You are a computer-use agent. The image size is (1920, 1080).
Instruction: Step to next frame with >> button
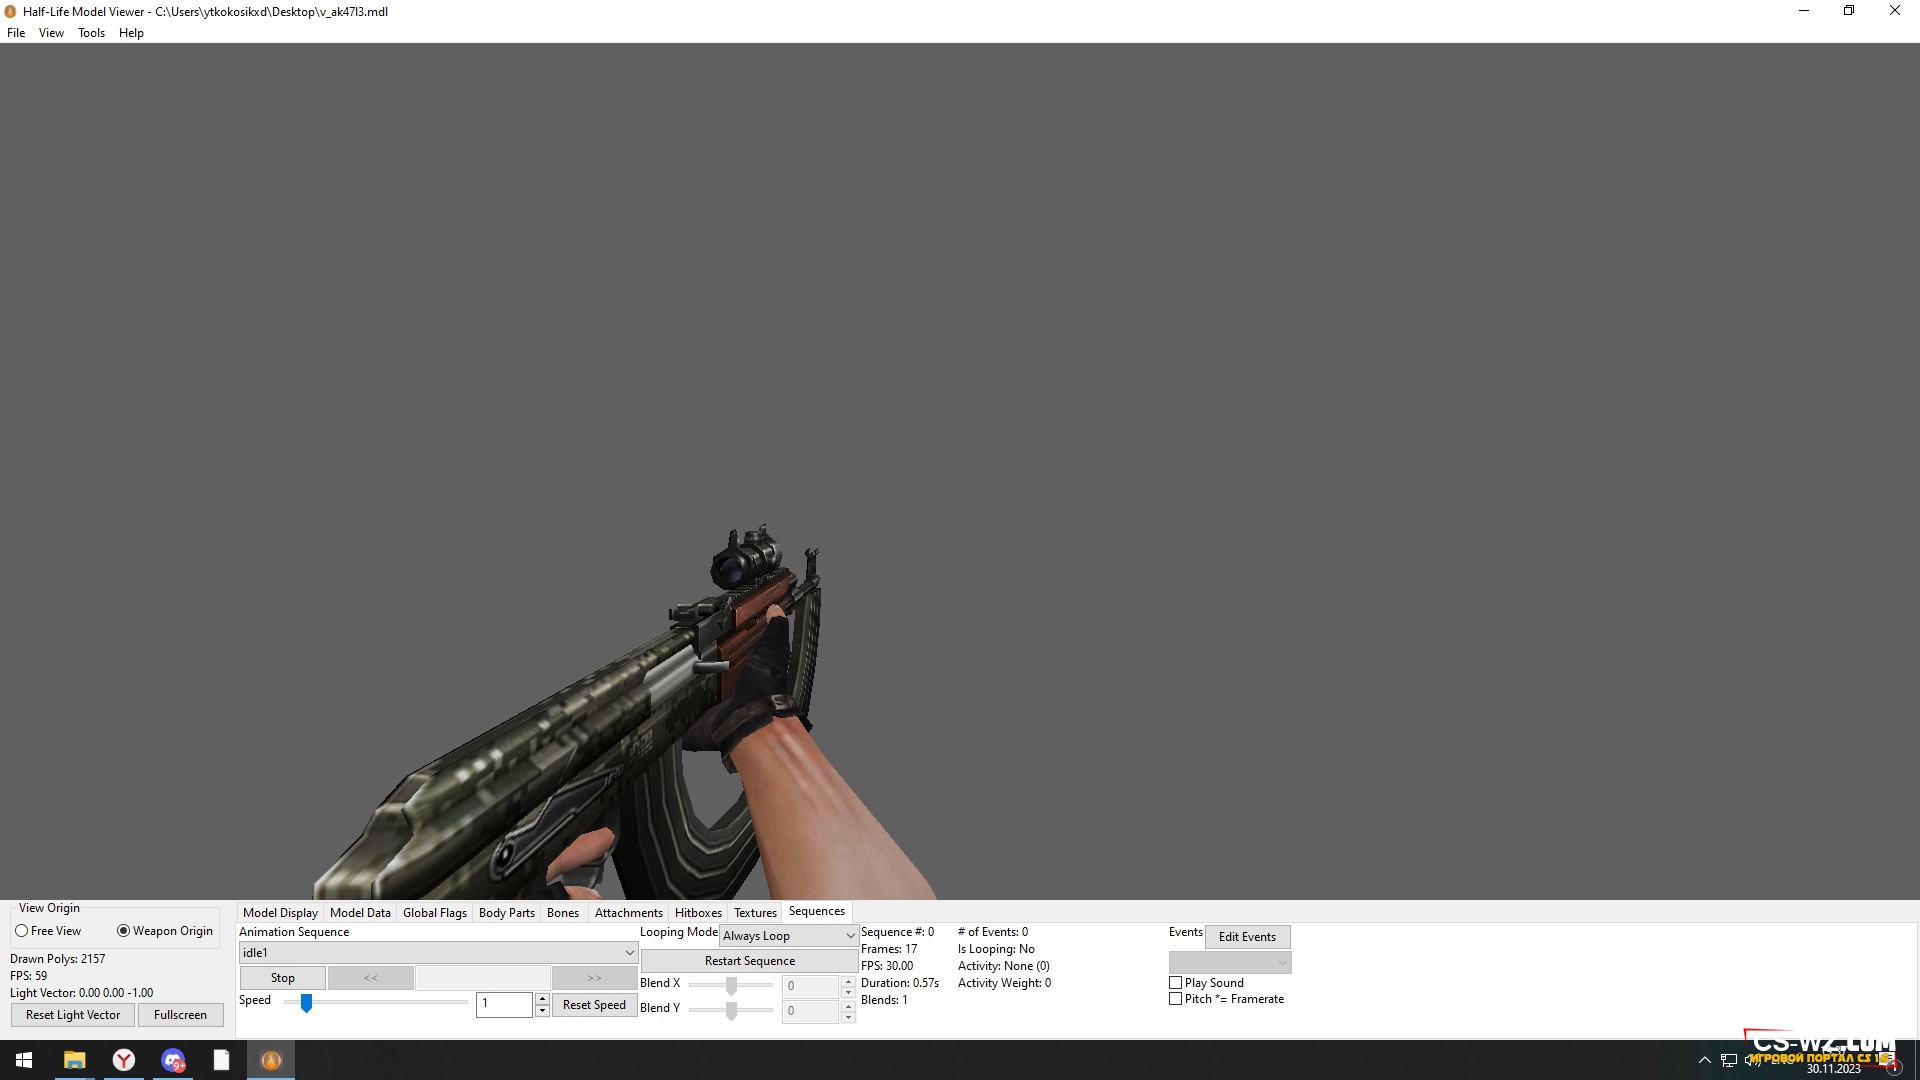click(595, 978)
